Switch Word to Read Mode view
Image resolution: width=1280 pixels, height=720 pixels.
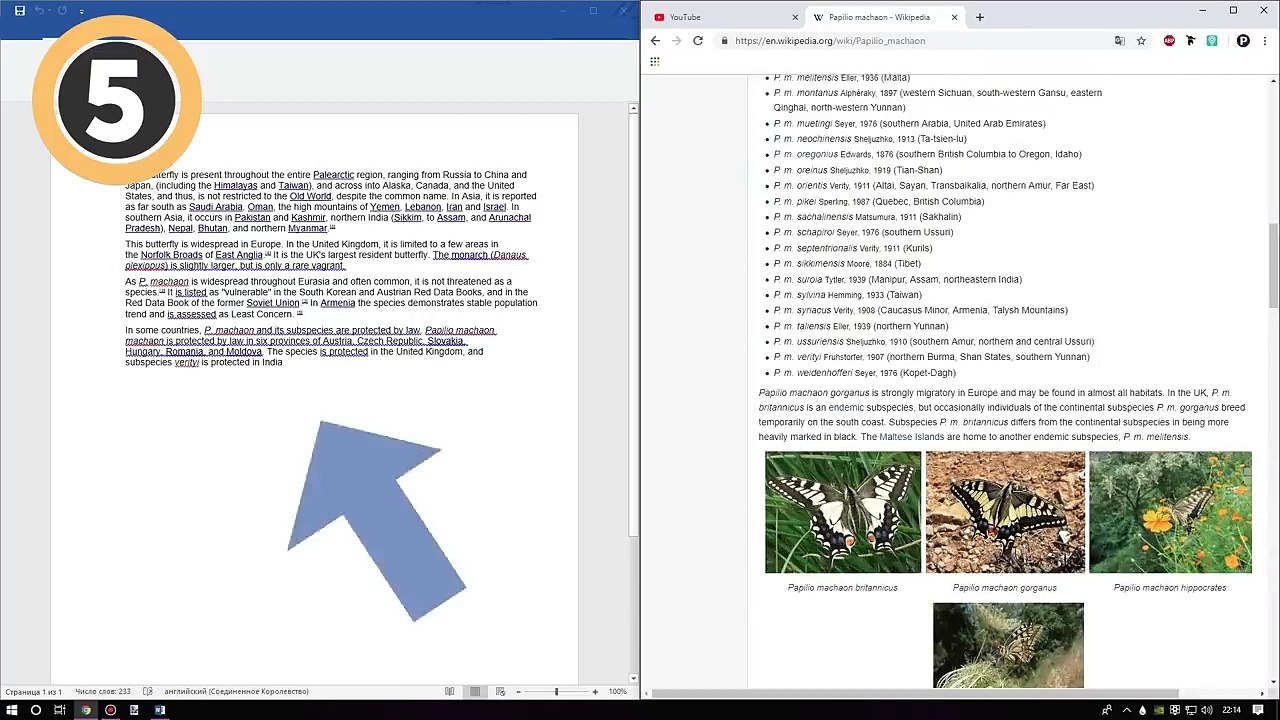449,692
